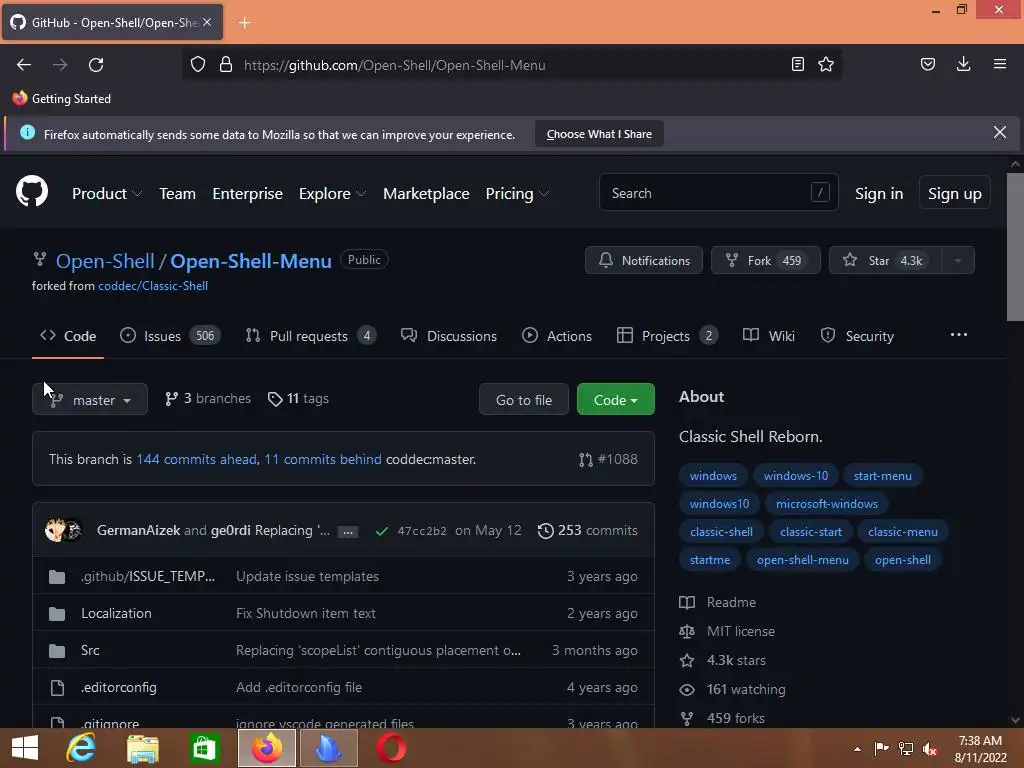
Task: Expand the dropdown arrow beside Star
Action: (958, 260)
